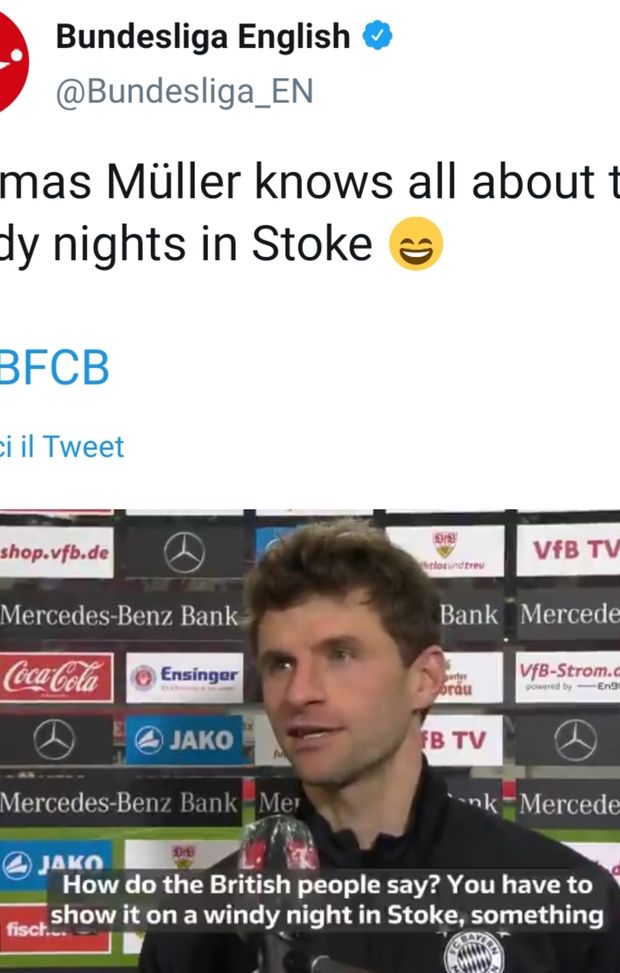Click the Mercedes star logo beside shop.vfb.de
The width and height of the screenshot is (620, 973).
pos(184,552)
